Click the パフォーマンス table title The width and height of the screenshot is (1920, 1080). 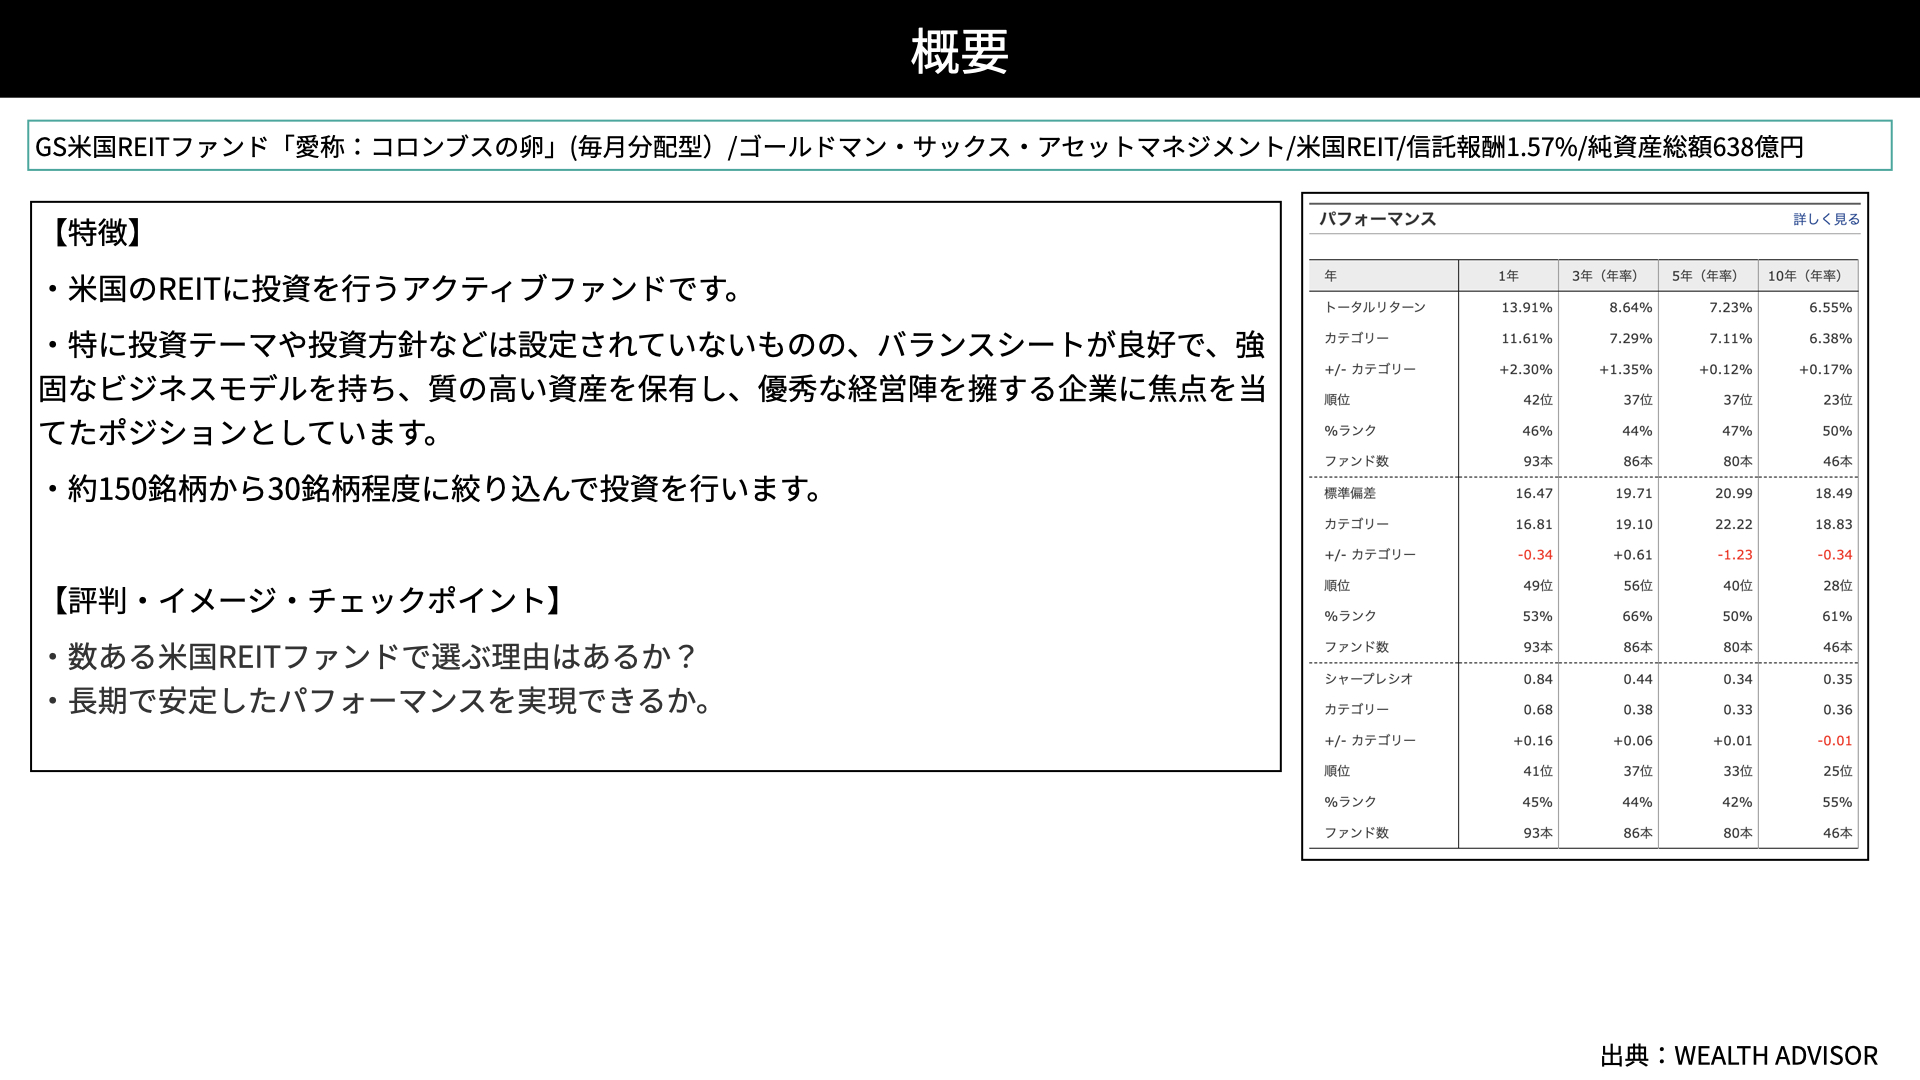(1377, 219)
